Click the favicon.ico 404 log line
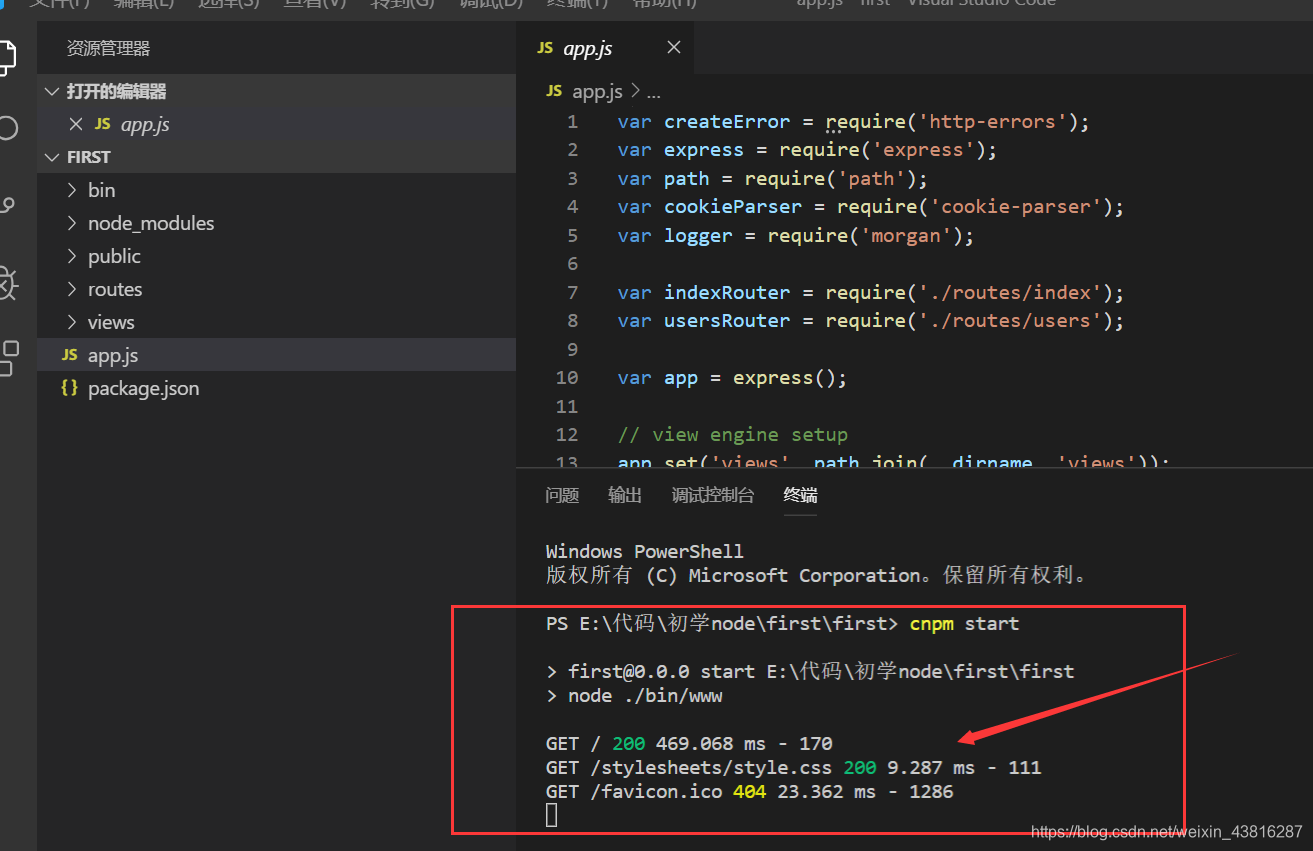The image size is (1313, 851). click(750, 792)
